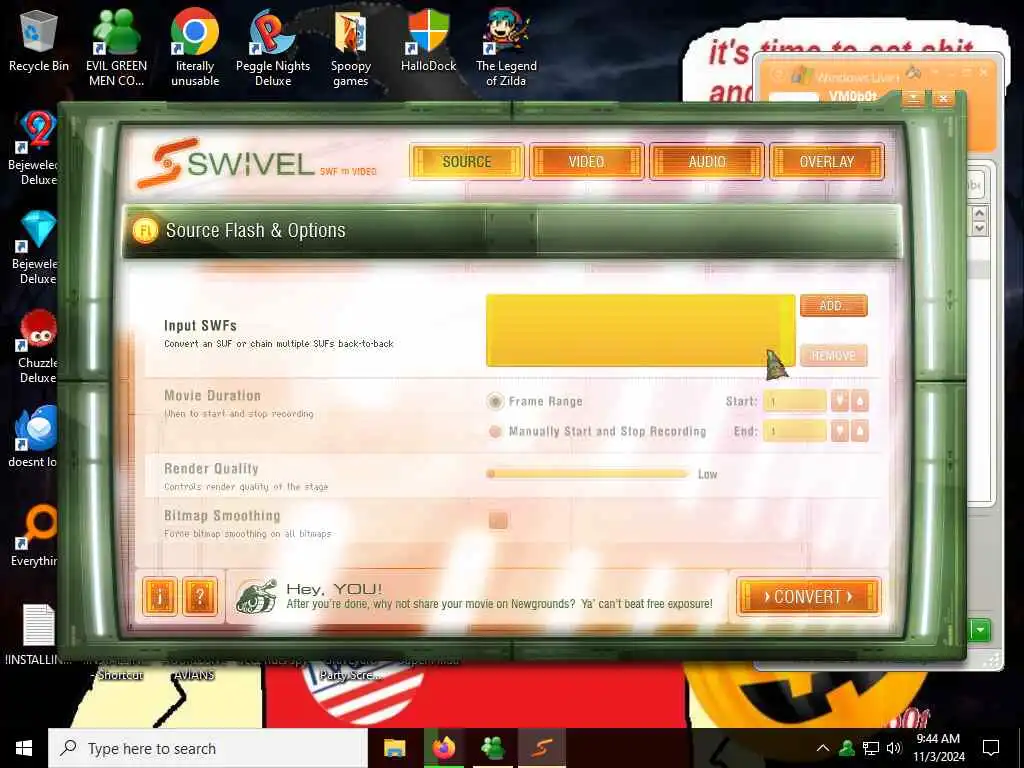
Task: Open Firefox from the taskbar
Action: click(x=443, y=748)
